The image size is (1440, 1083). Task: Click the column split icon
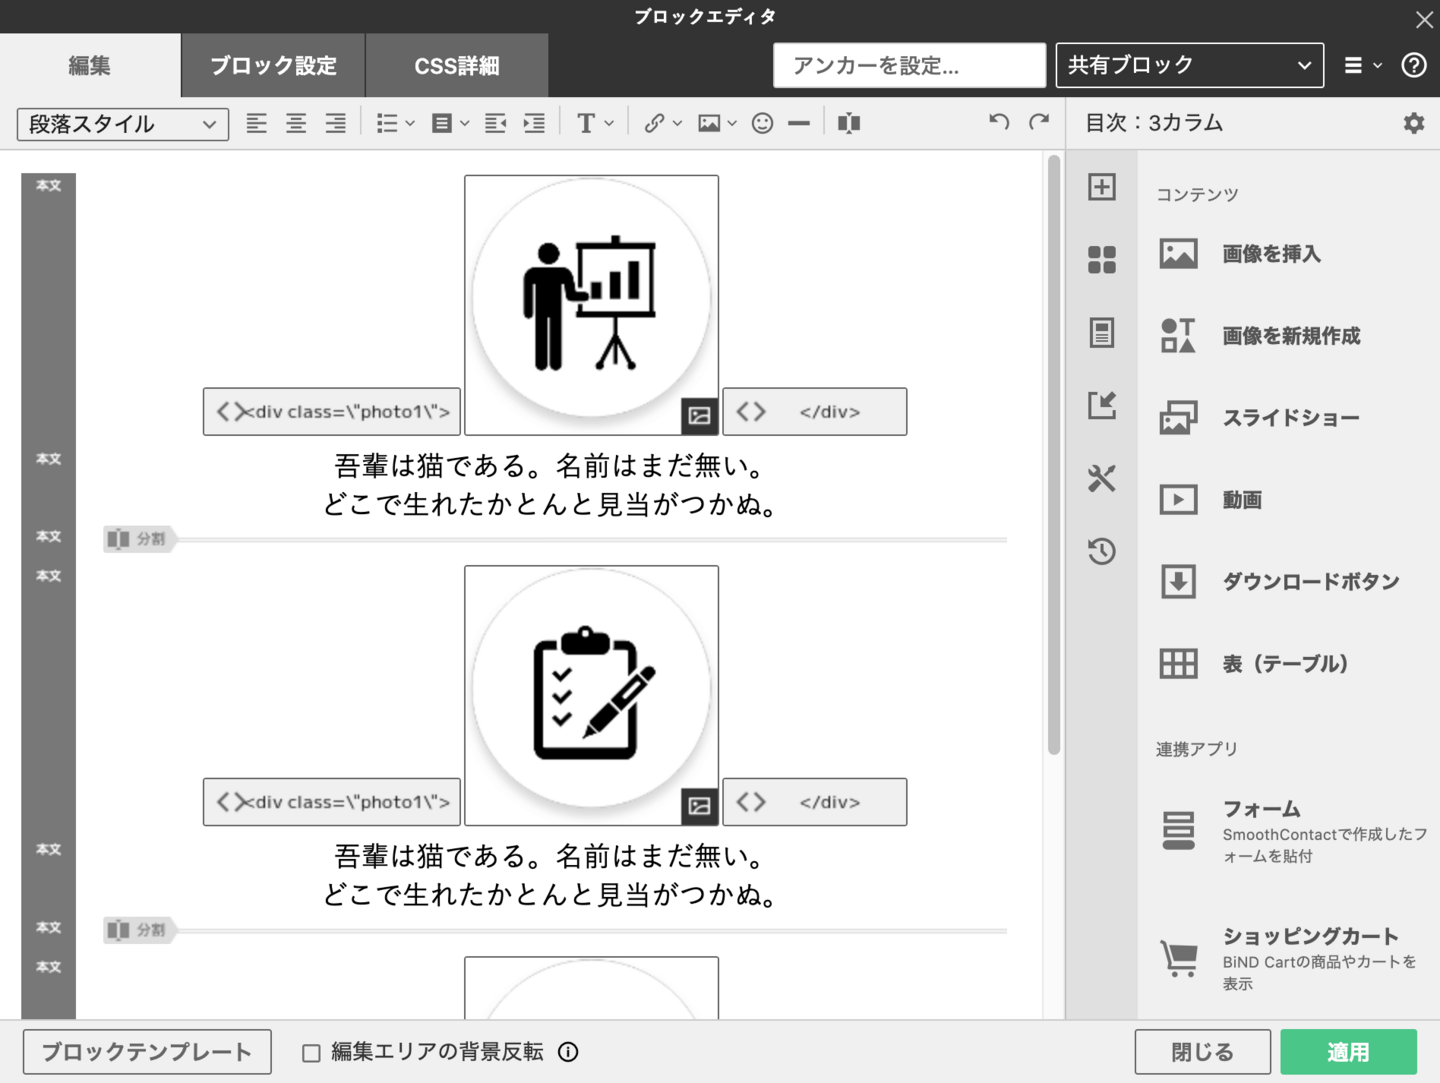849,123
